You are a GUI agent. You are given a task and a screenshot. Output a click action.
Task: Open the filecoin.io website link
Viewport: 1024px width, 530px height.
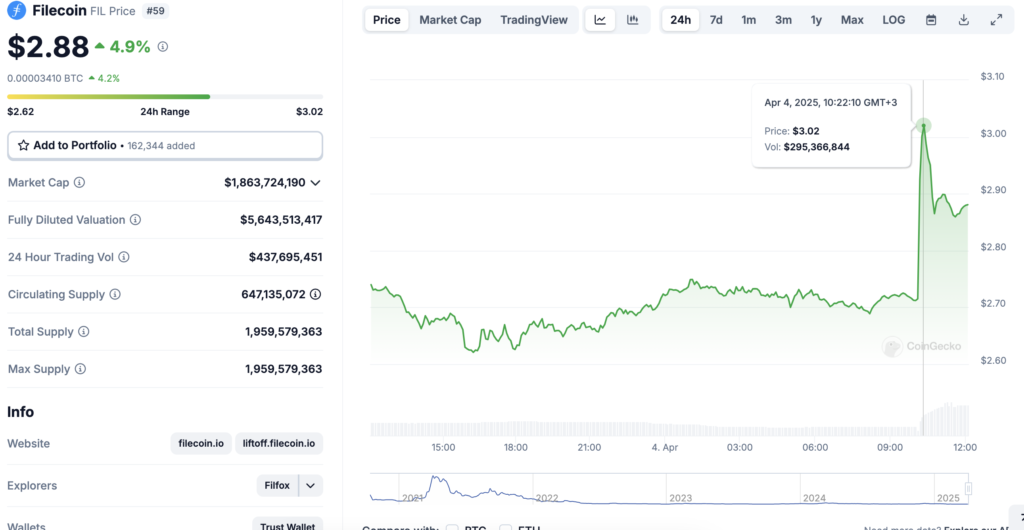point(201,444)
